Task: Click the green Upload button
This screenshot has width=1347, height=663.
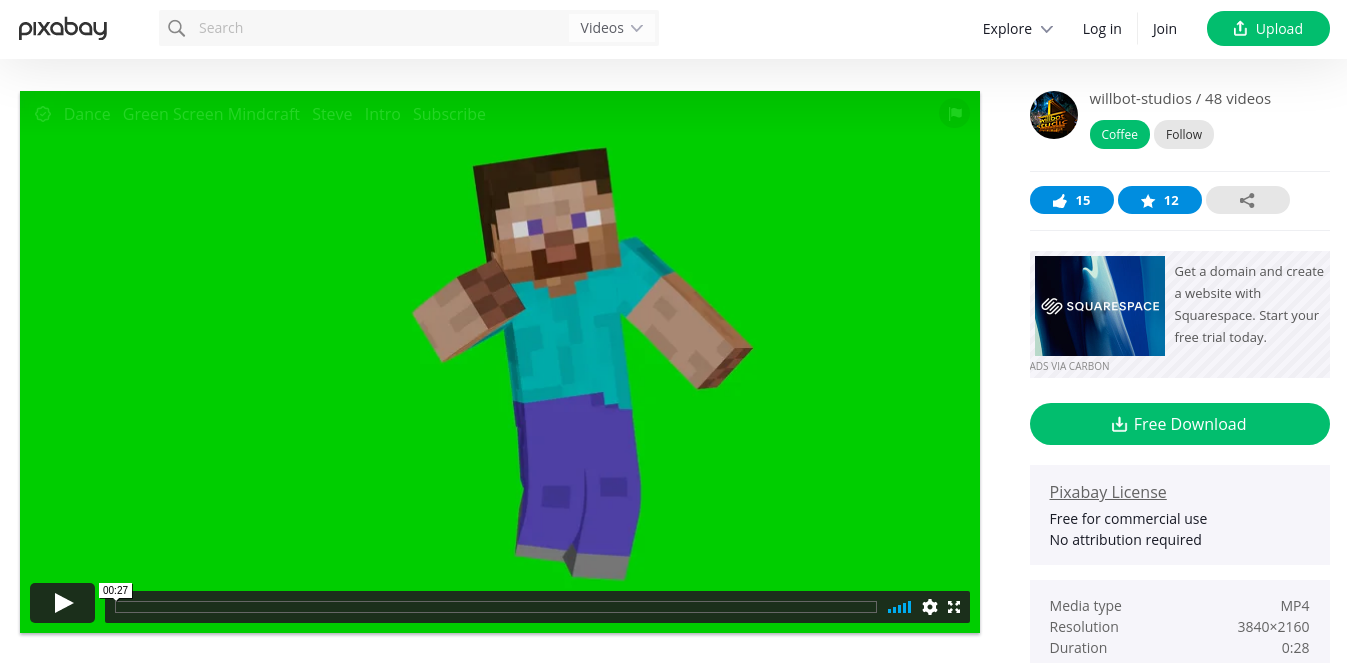Action: (x=1268, y=29)
